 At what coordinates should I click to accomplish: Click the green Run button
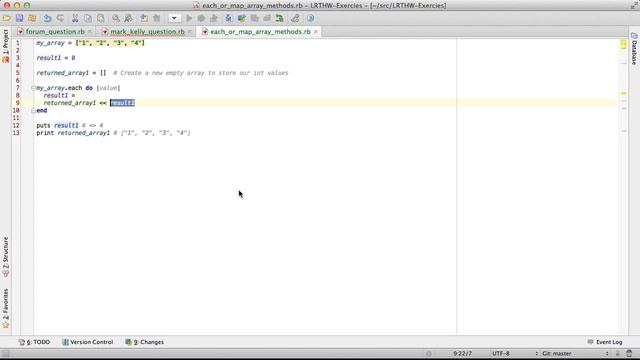189,18
